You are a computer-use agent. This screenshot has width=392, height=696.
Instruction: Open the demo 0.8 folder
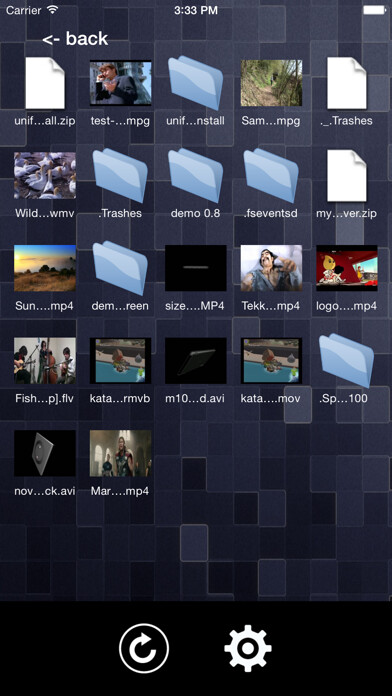coord(196,175)
